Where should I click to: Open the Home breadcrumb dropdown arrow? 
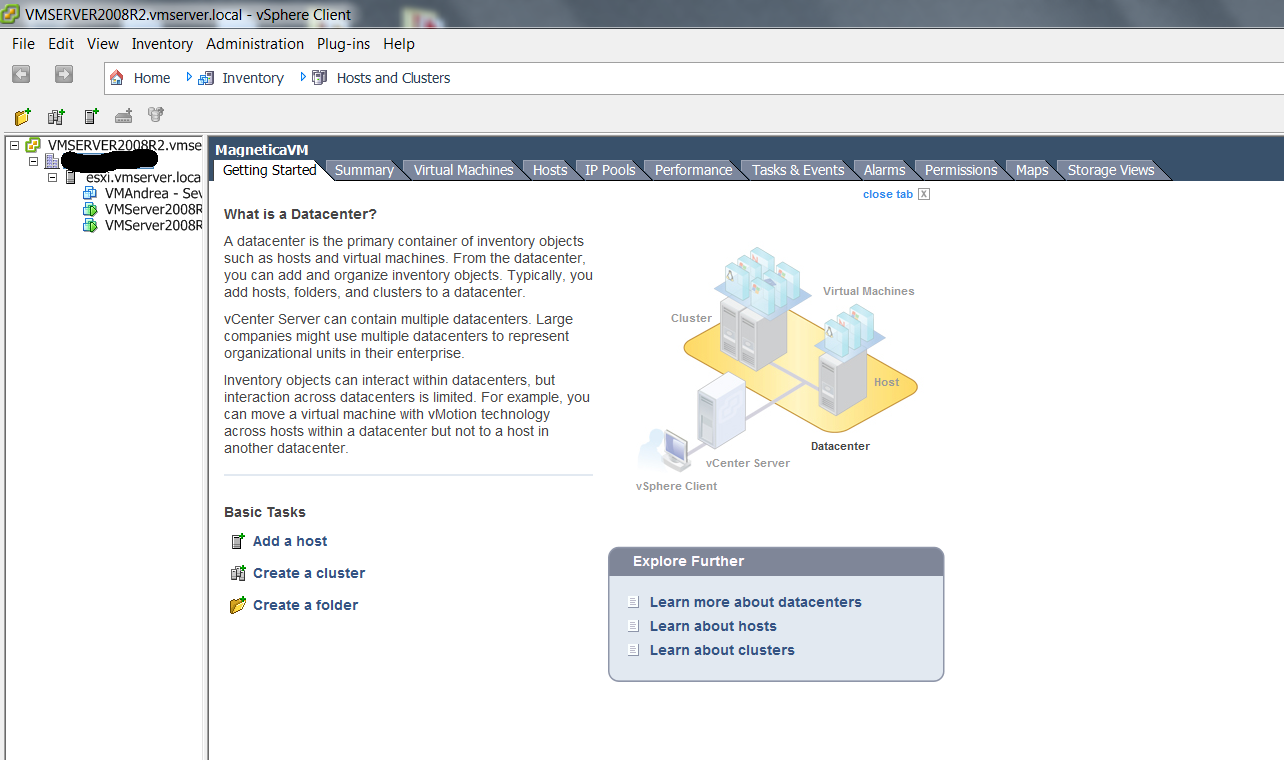click(x=189, y=77)
